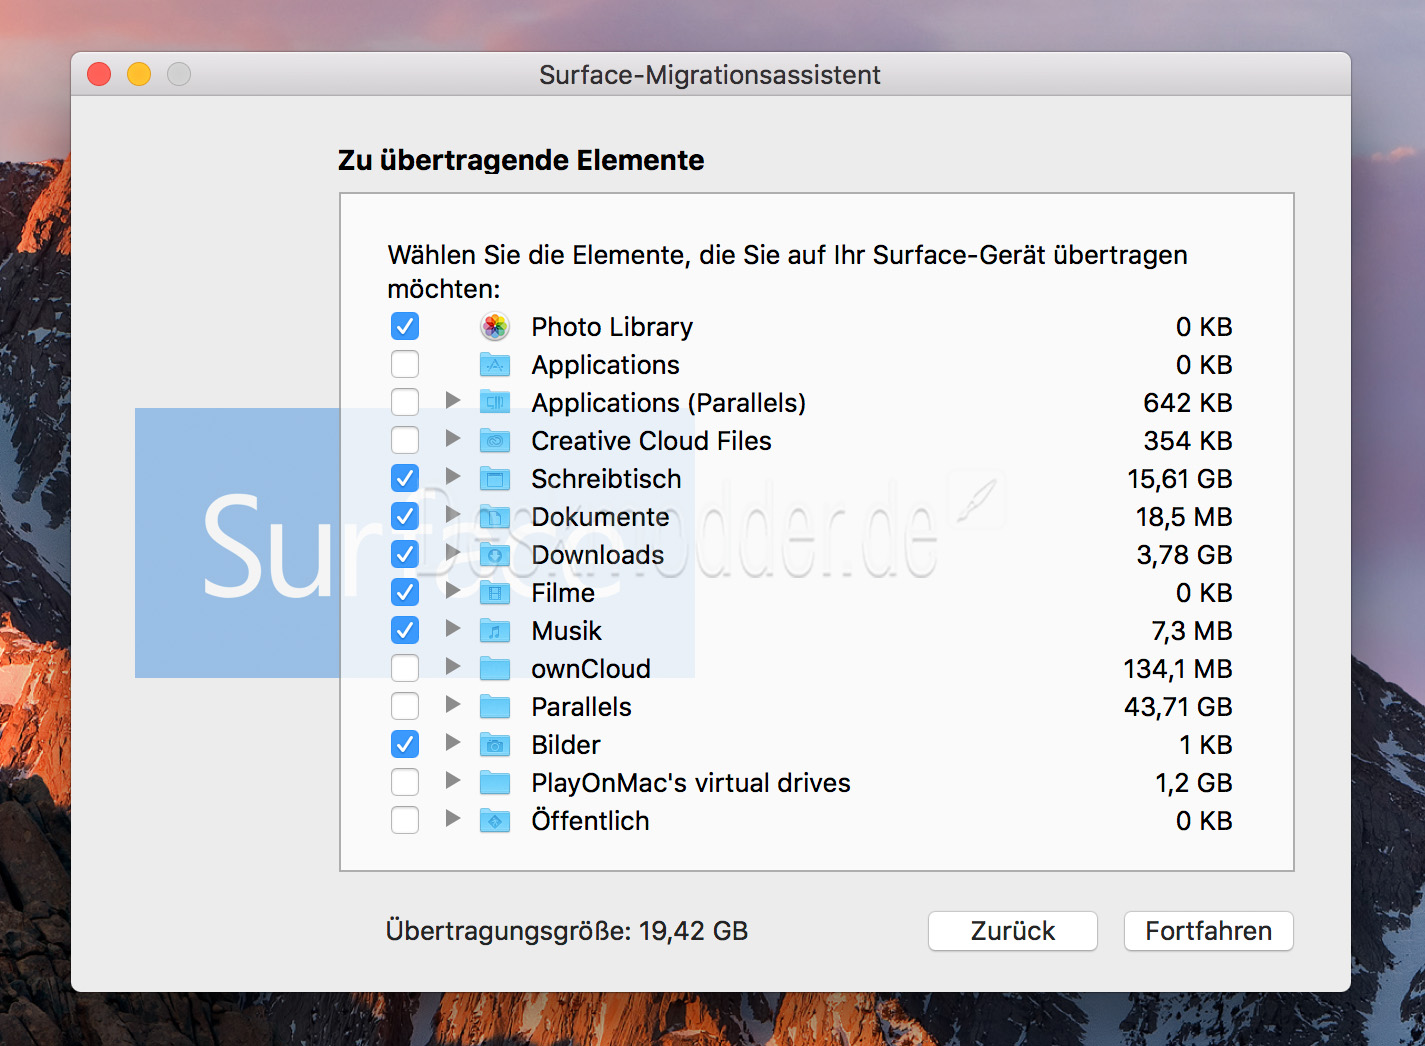Click the Fortfahren button

pos(1209,931)
